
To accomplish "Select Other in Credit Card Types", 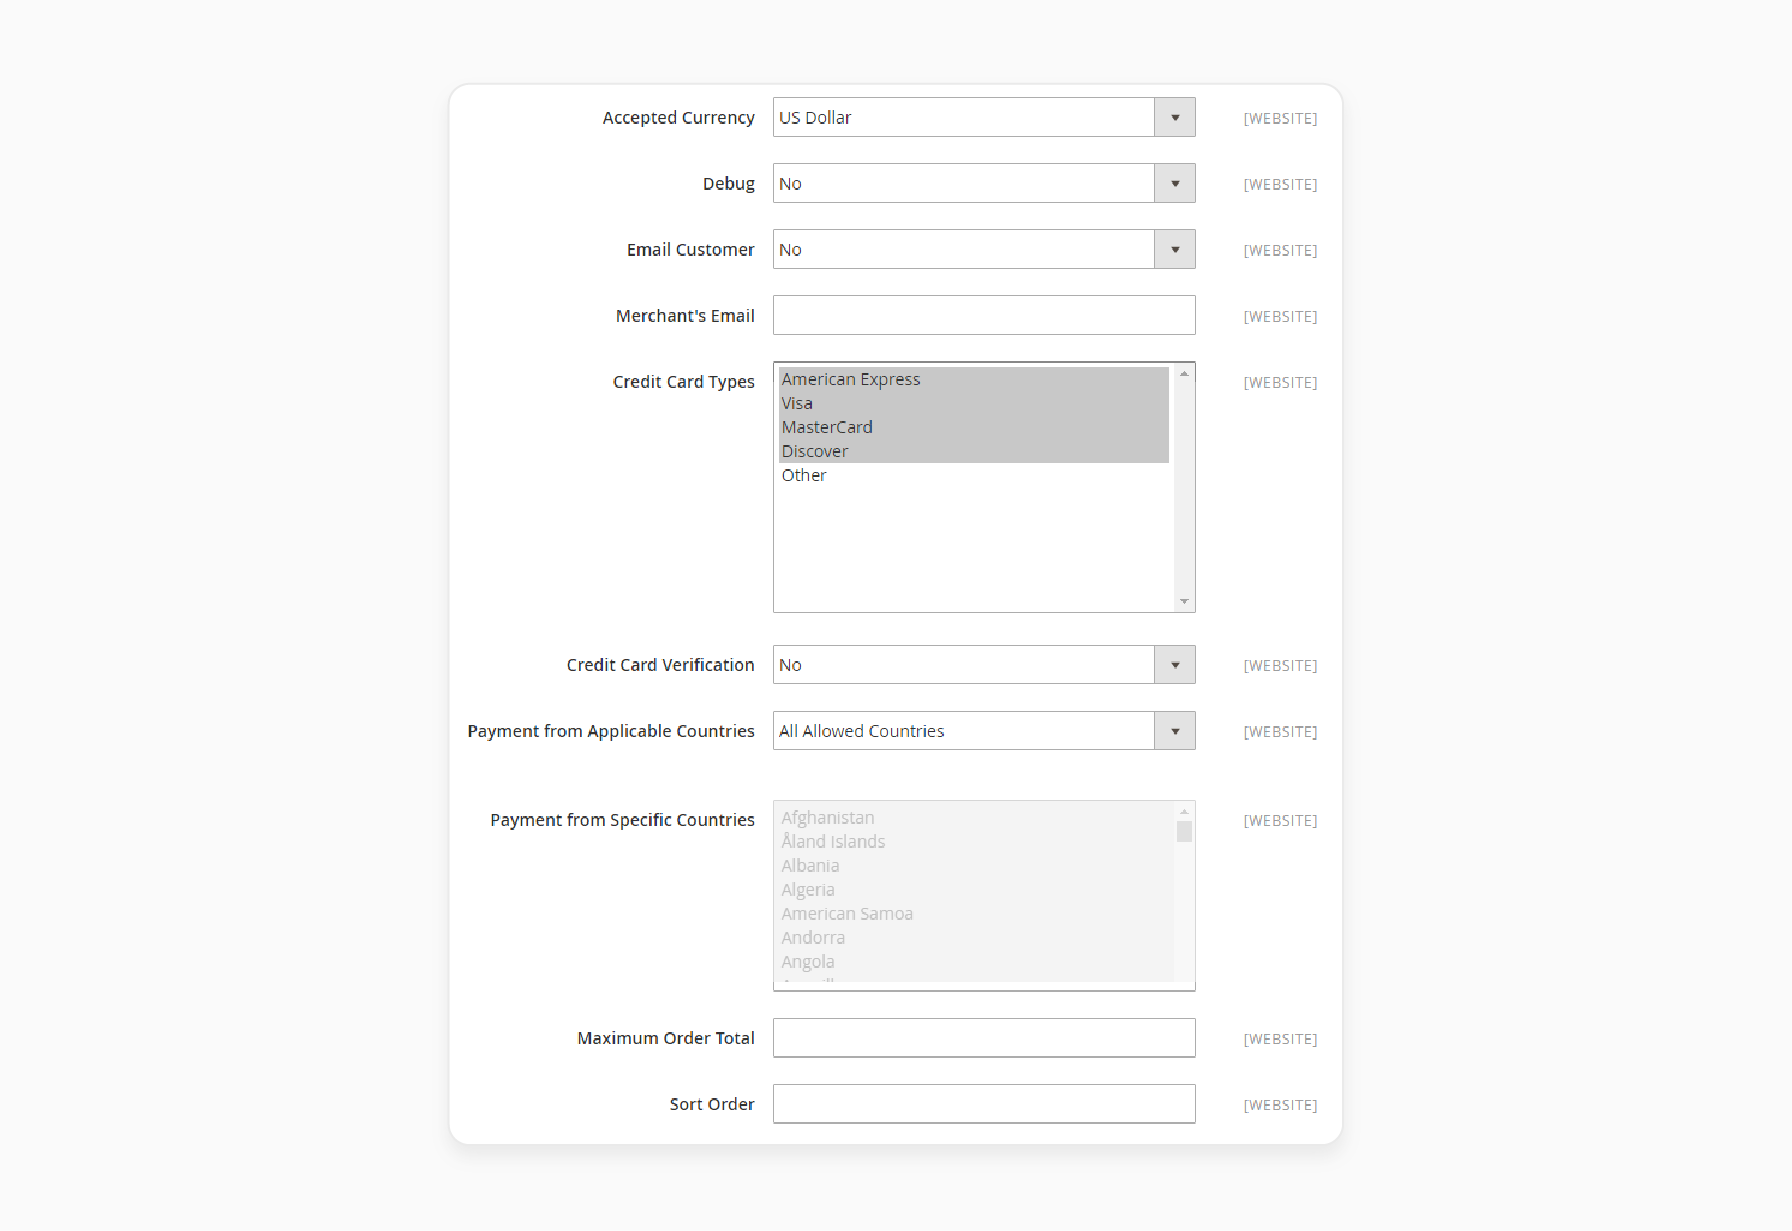I will tap(974, 475).
